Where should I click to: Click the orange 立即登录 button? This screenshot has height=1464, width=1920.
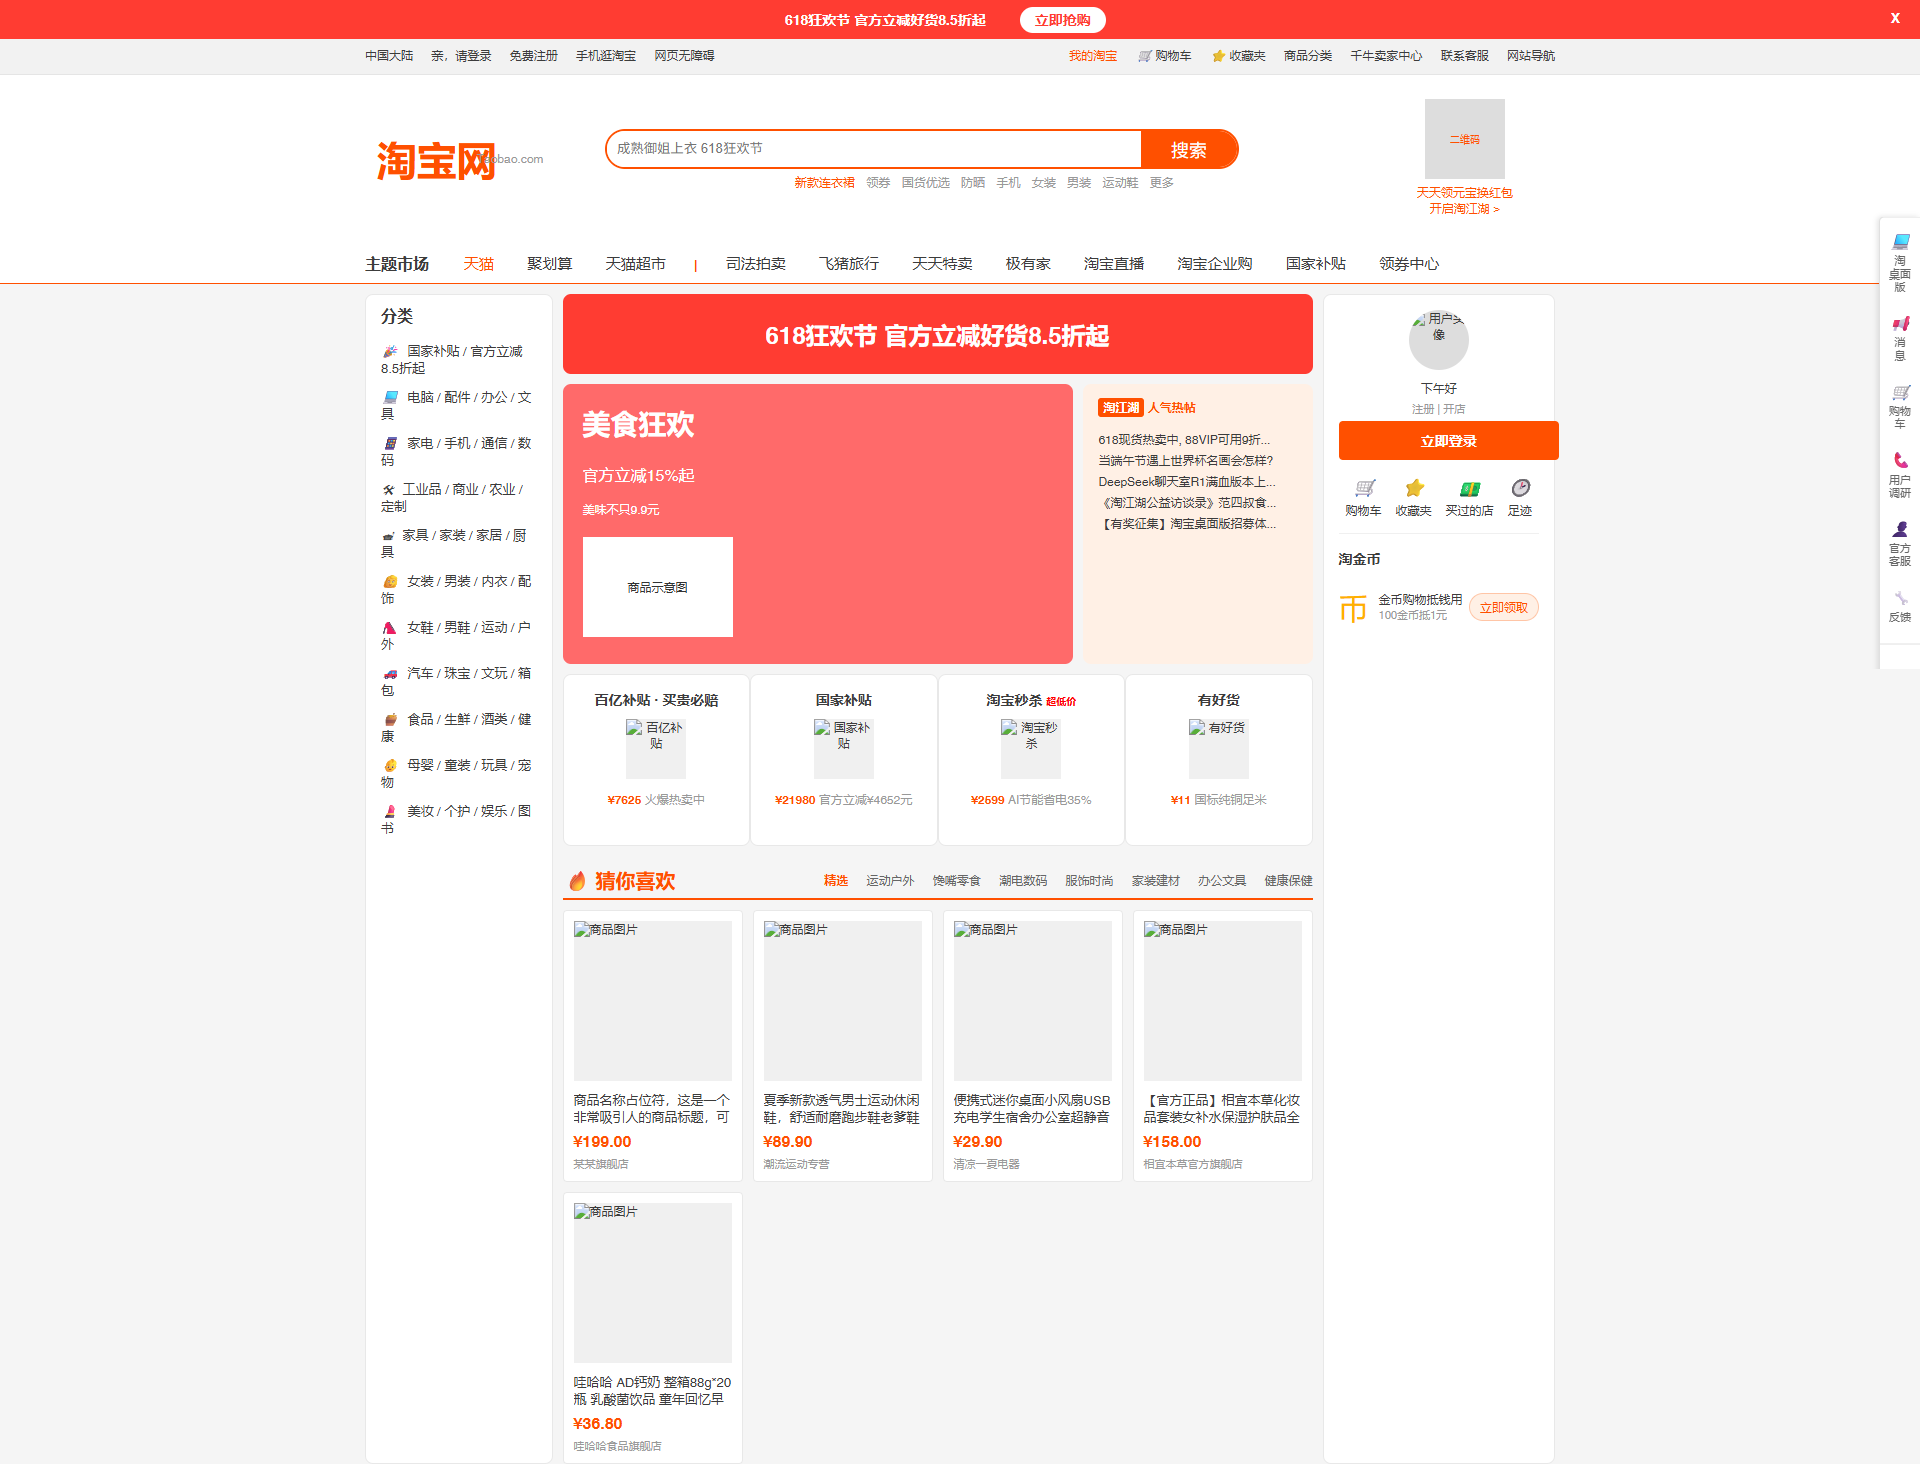click(x=1448, y=441)
